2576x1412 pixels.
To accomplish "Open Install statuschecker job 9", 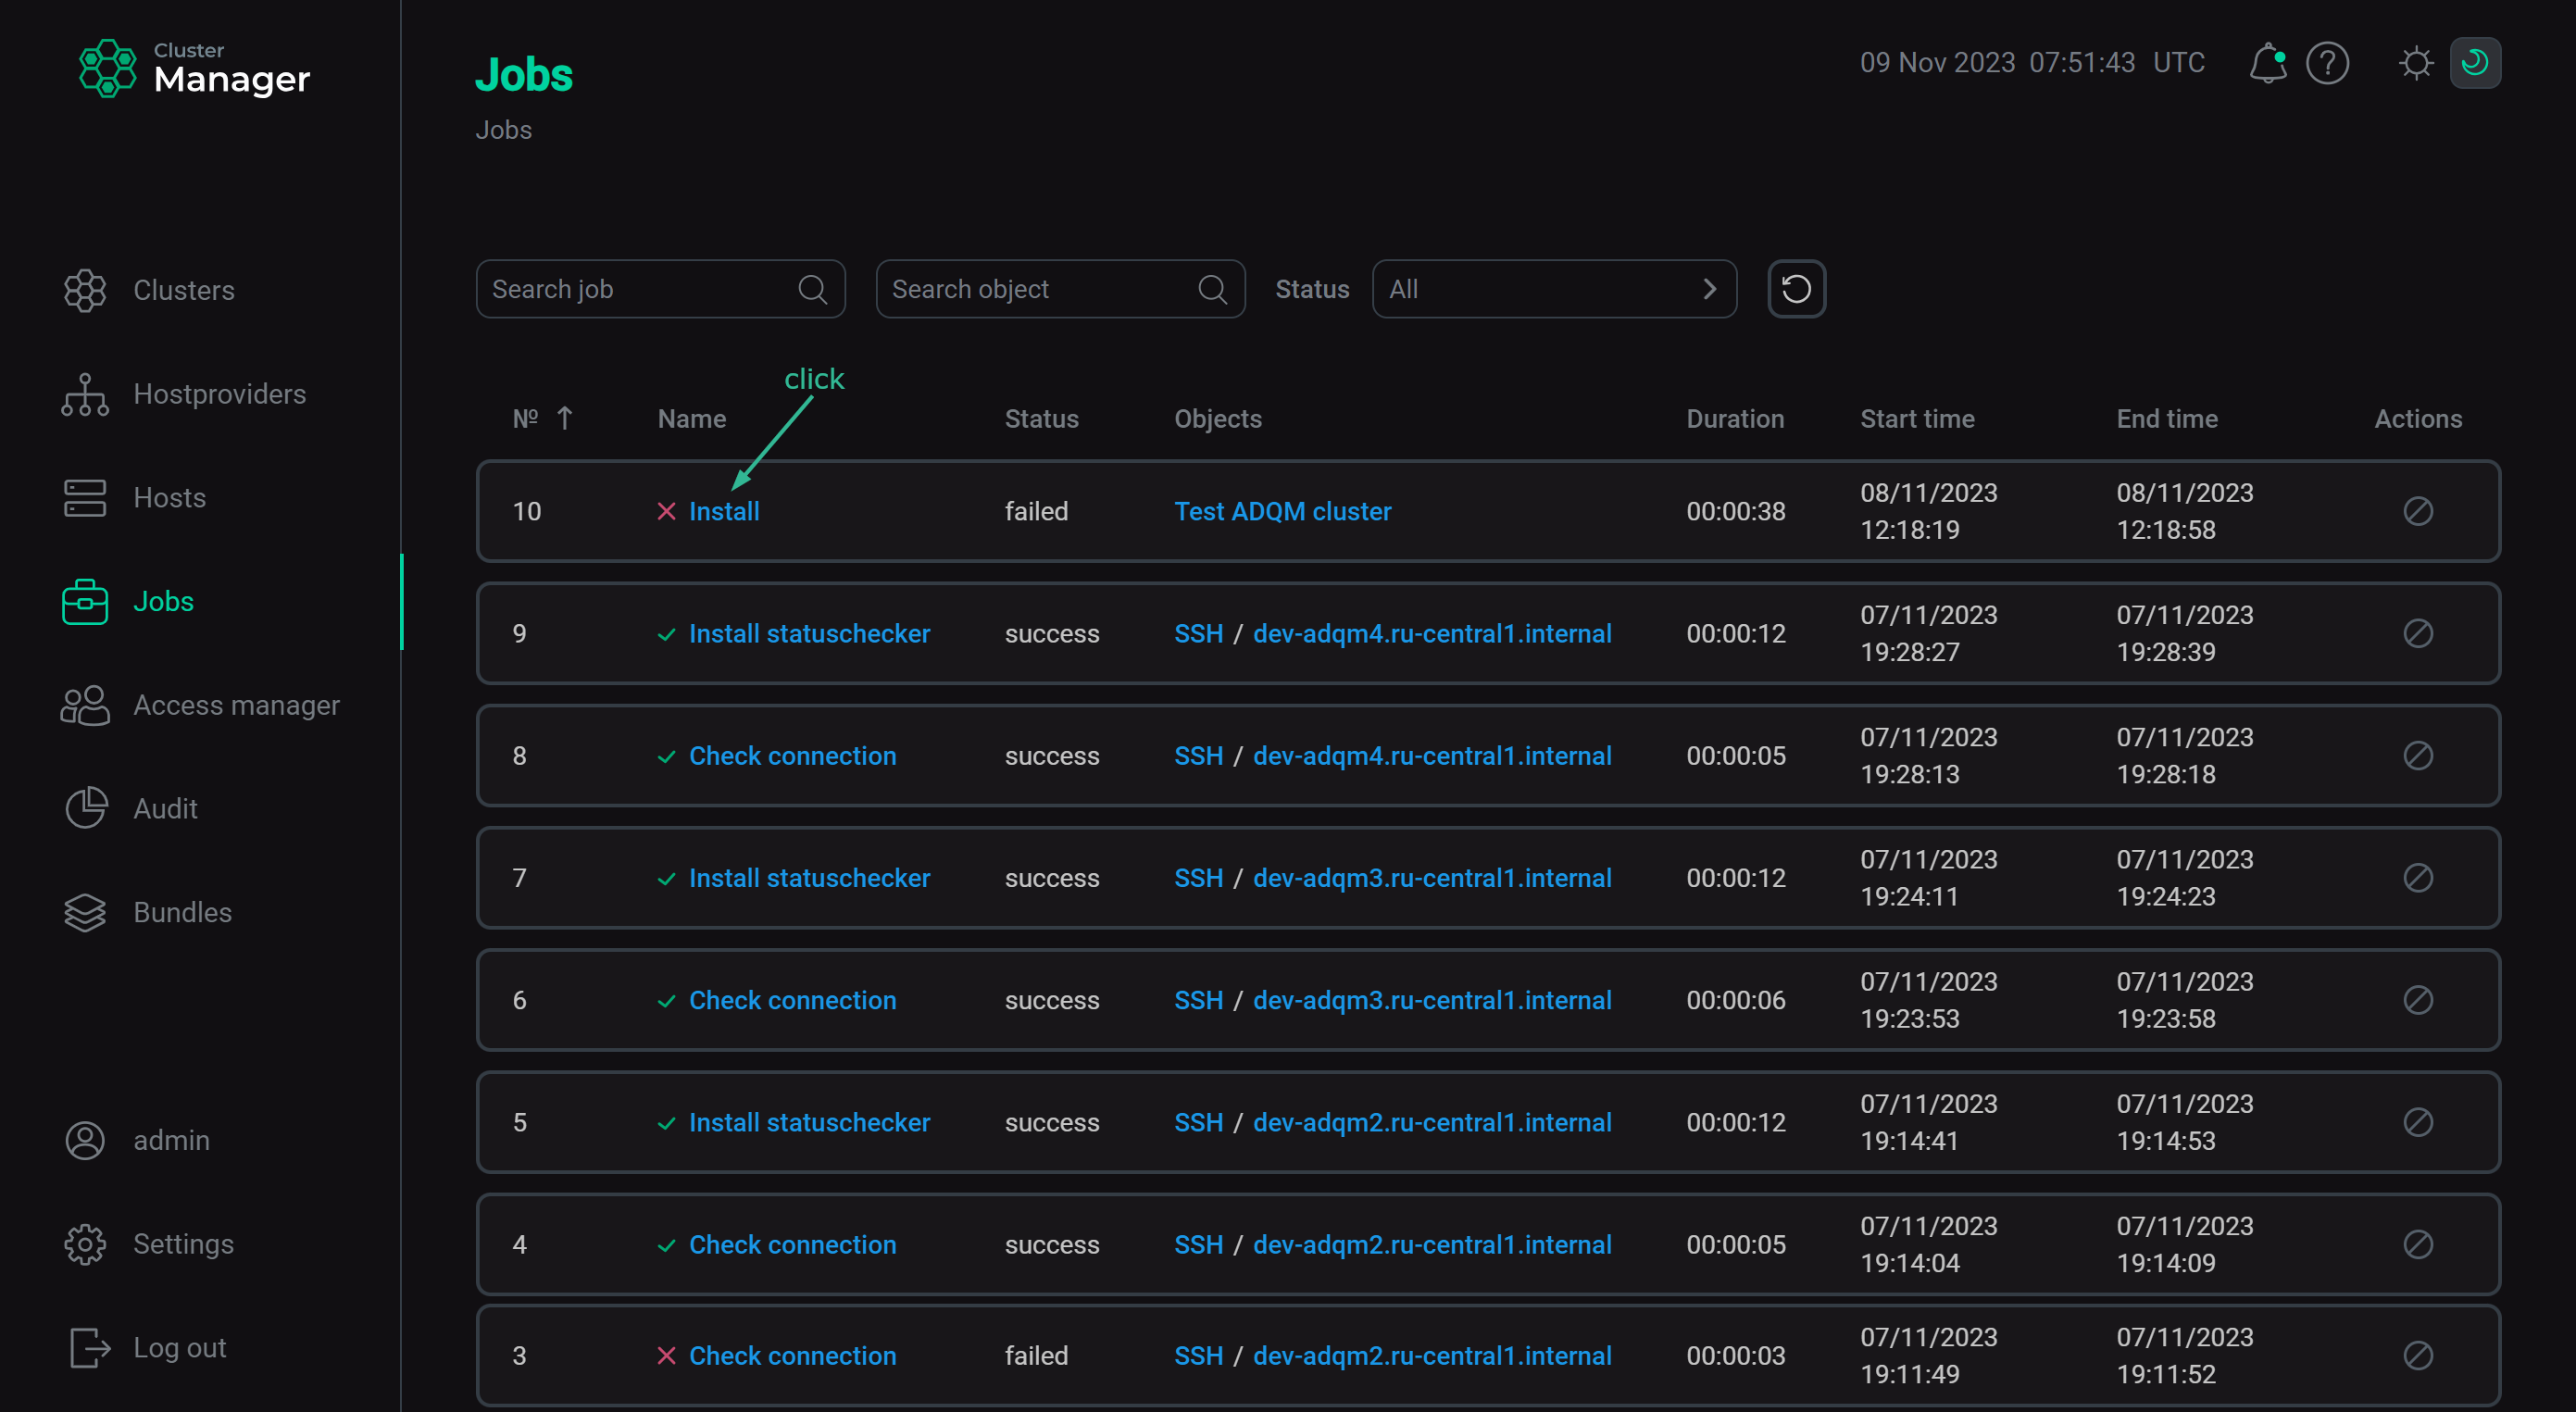I will [x=809, y=633].
